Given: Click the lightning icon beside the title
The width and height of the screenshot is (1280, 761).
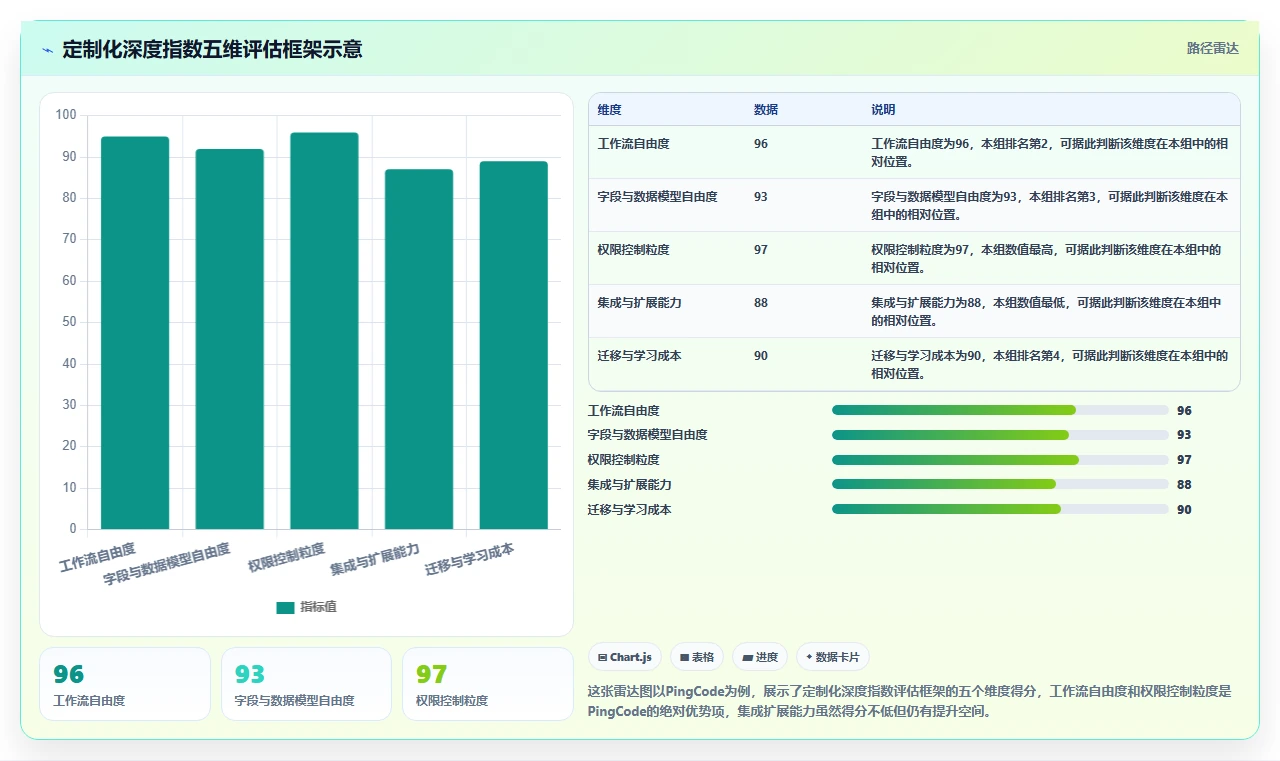Looking at the screenshot, I should pos(47,50).
